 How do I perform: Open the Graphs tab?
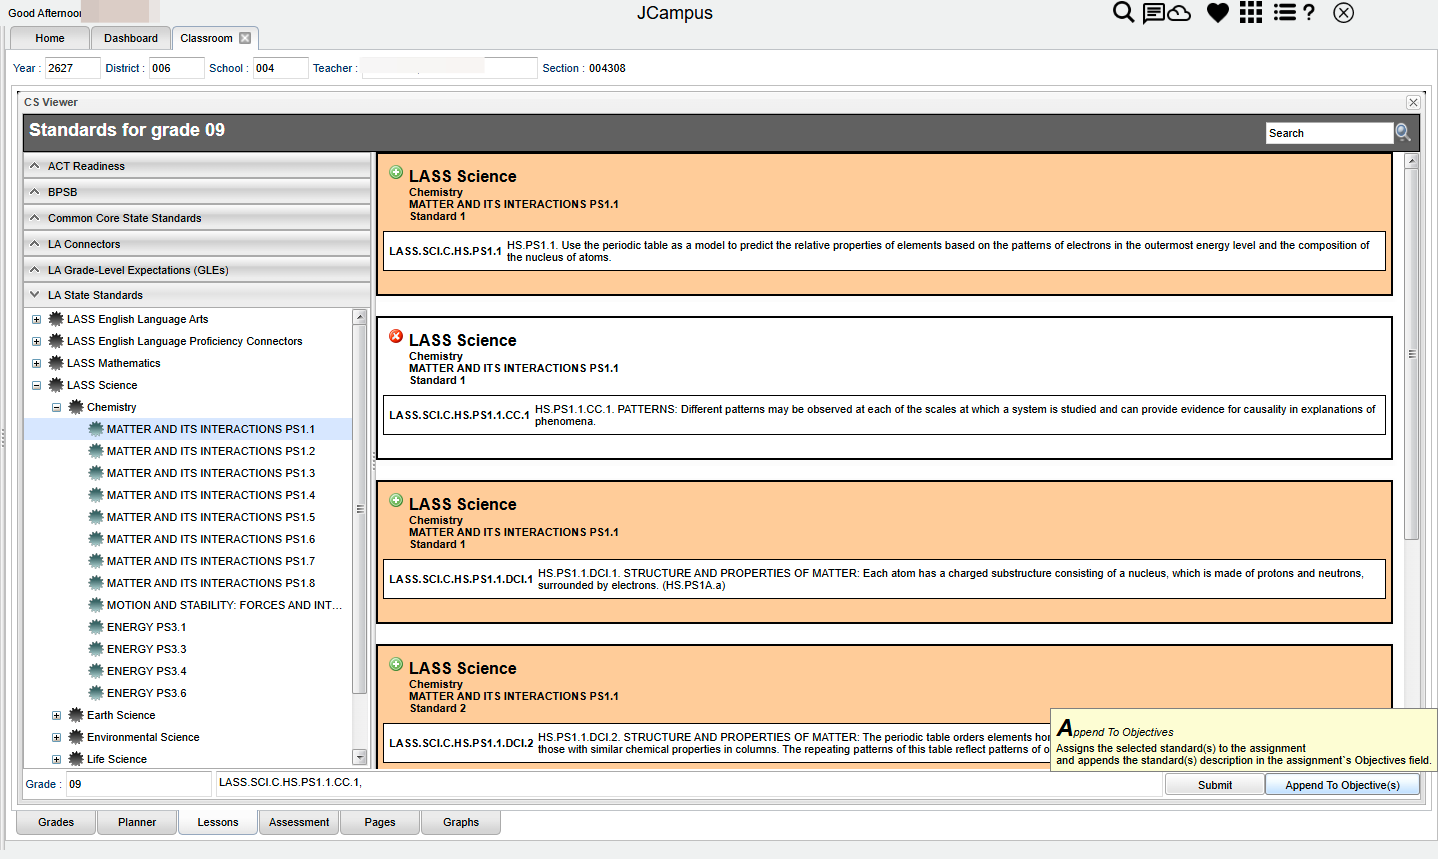(x=461, y=822)
